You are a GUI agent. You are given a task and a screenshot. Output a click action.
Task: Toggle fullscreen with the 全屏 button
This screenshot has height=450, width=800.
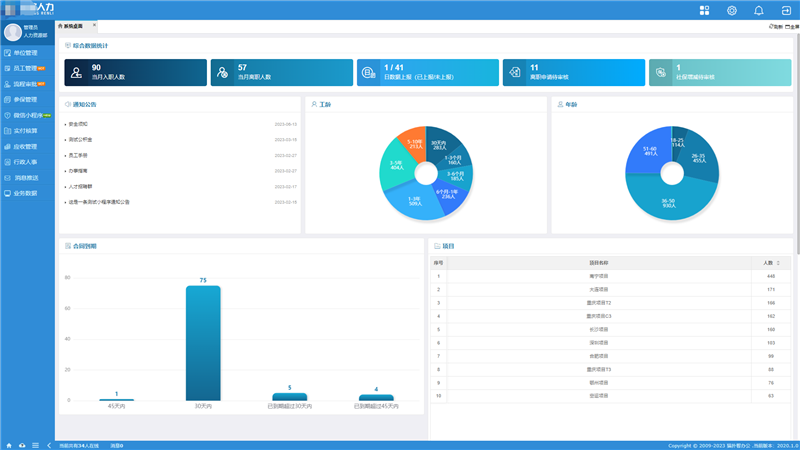(790, 27)
